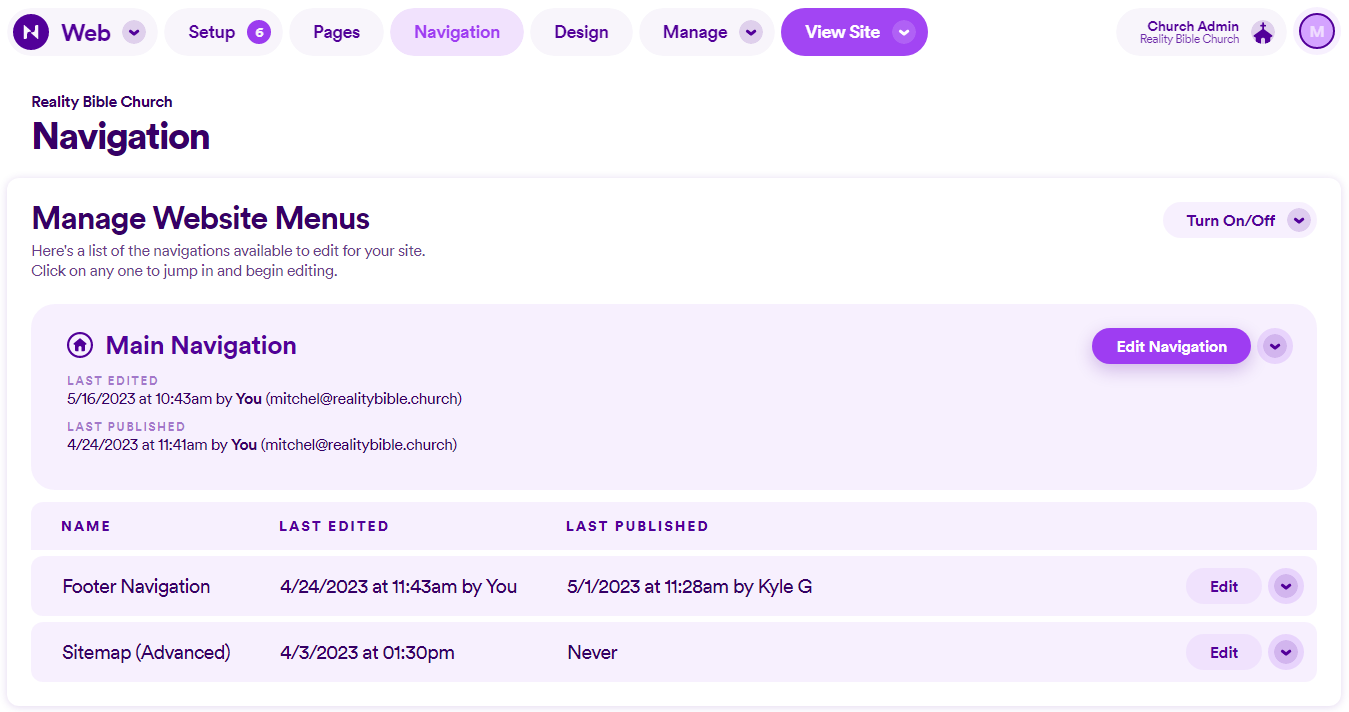Open the Web dropdown
Screen dimensions: 1349x712
click(133, 31)
